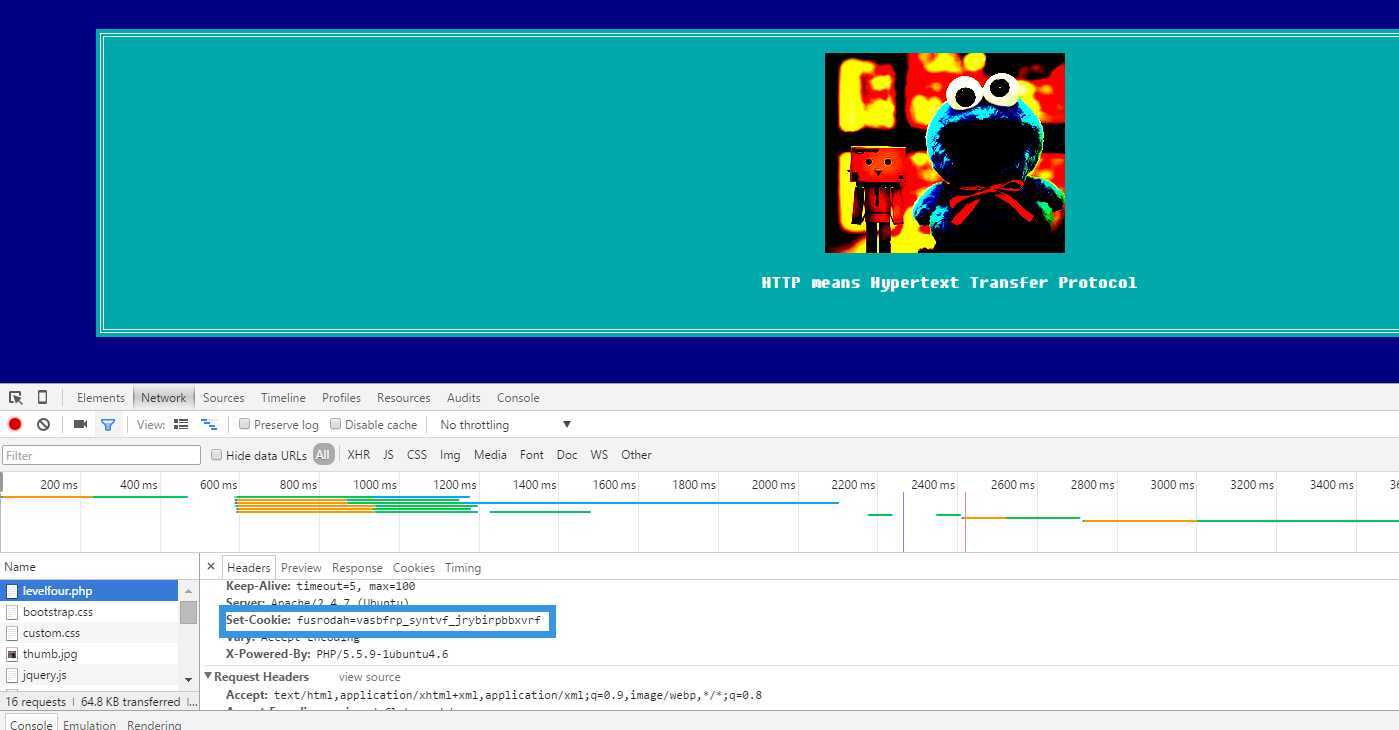Open the Timeline panel tab
1399x730 pixels.
click(x=283, y=397)
